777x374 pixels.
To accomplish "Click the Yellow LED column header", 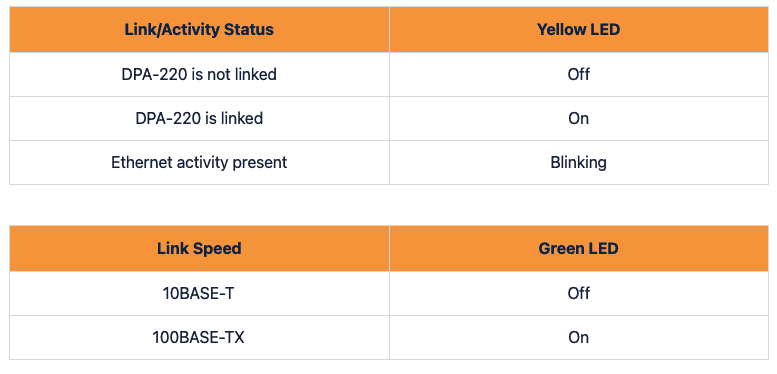I will point(579,29).
